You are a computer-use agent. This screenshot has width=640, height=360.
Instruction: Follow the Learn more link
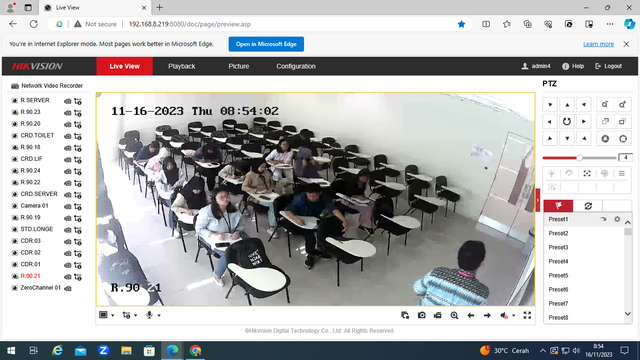tap(598, 44)
